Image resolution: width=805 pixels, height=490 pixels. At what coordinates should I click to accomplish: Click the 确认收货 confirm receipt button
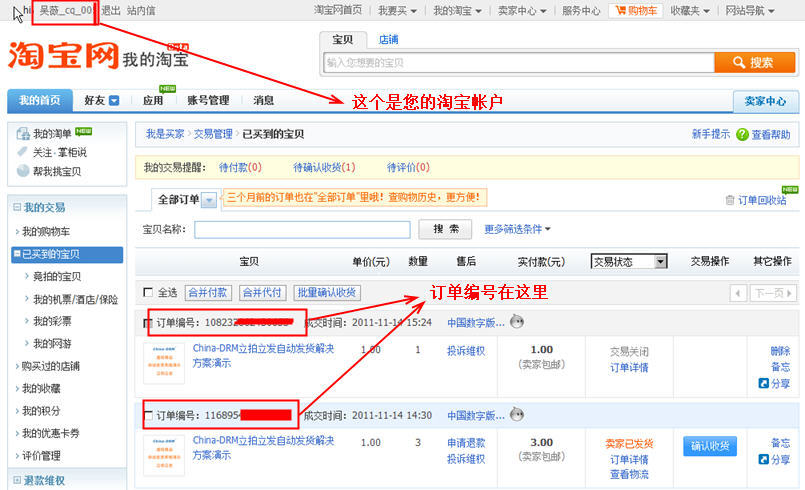coord(710,446)
